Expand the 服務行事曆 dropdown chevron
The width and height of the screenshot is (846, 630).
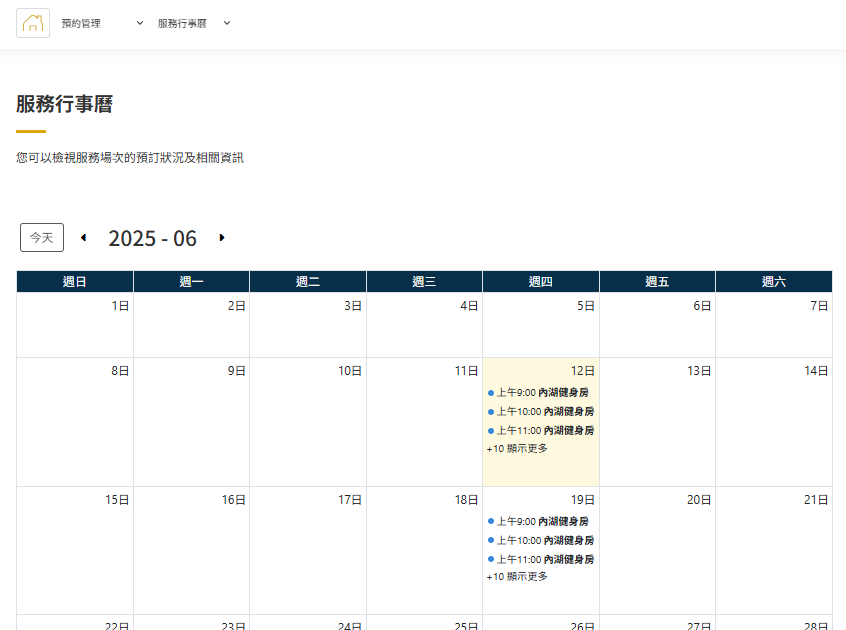point(227,23)
